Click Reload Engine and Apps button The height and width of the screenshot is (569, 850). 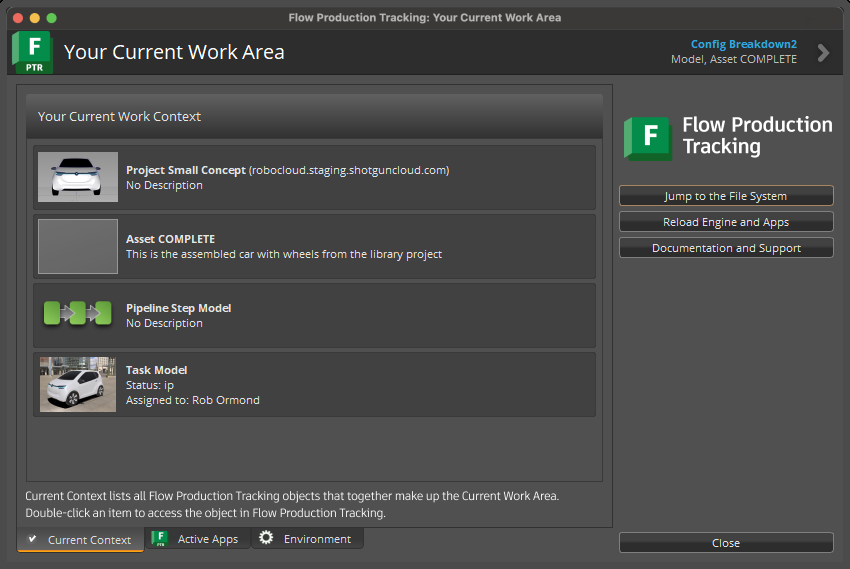click(726, 222)
